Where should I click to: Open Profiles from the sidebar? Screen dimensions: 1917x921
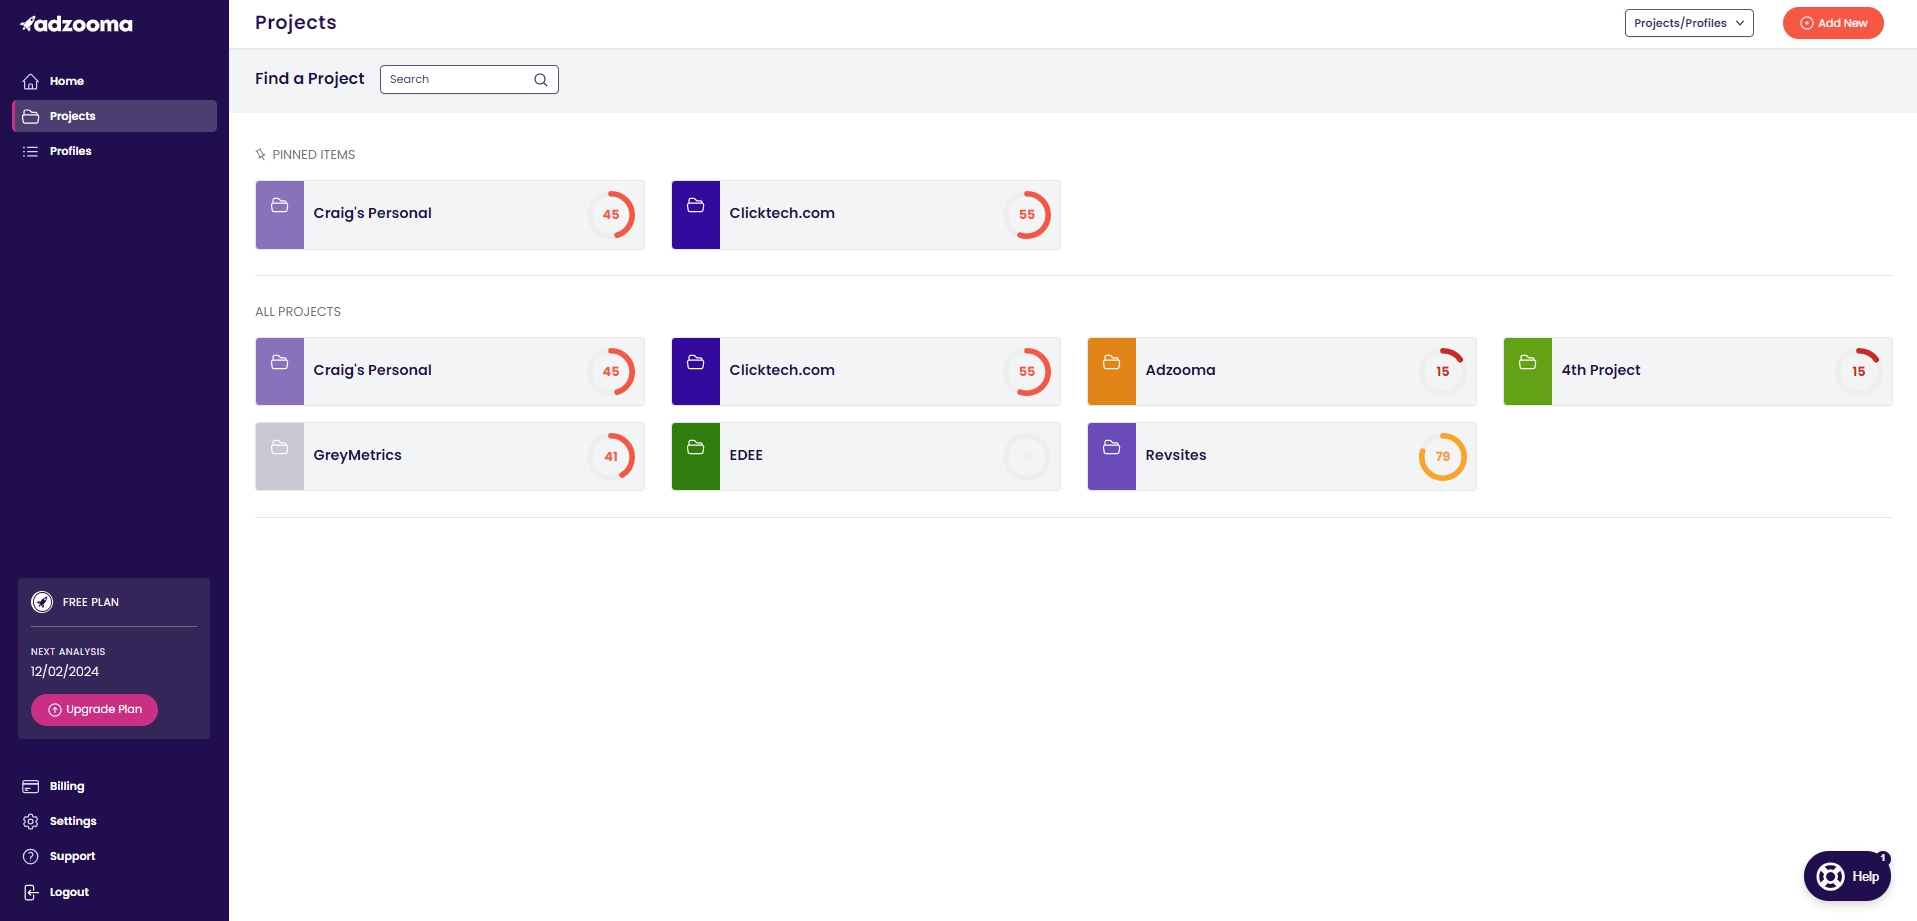point(114,151)
